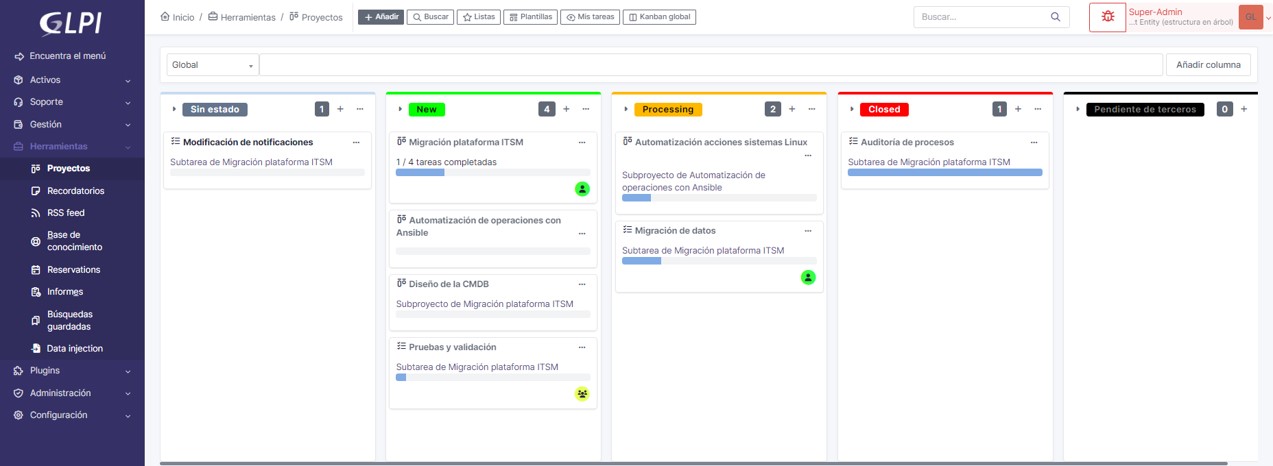
Task: Click the green user avatar on Migración de datos
Action: coord(808,277)
